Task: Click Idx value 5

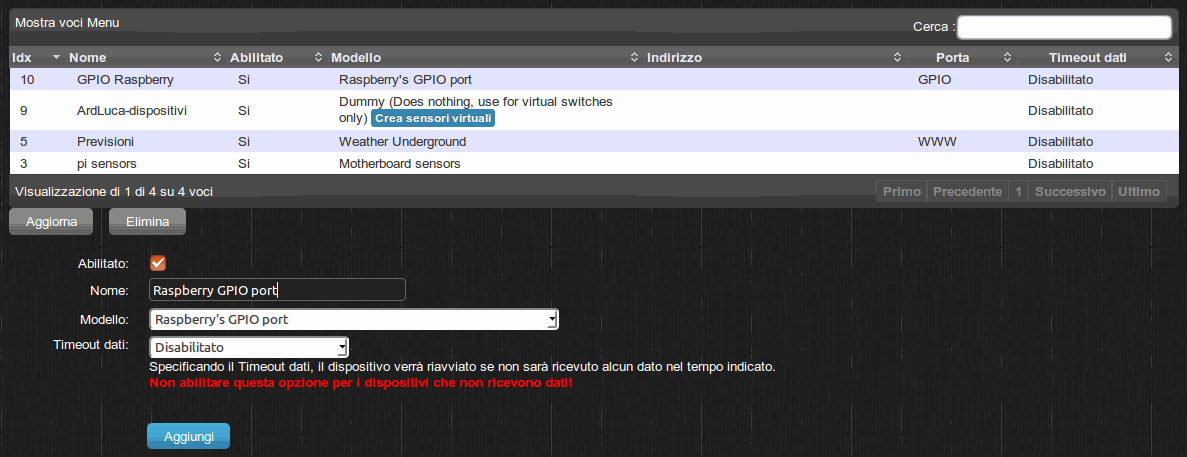Action: coord(24,141)
